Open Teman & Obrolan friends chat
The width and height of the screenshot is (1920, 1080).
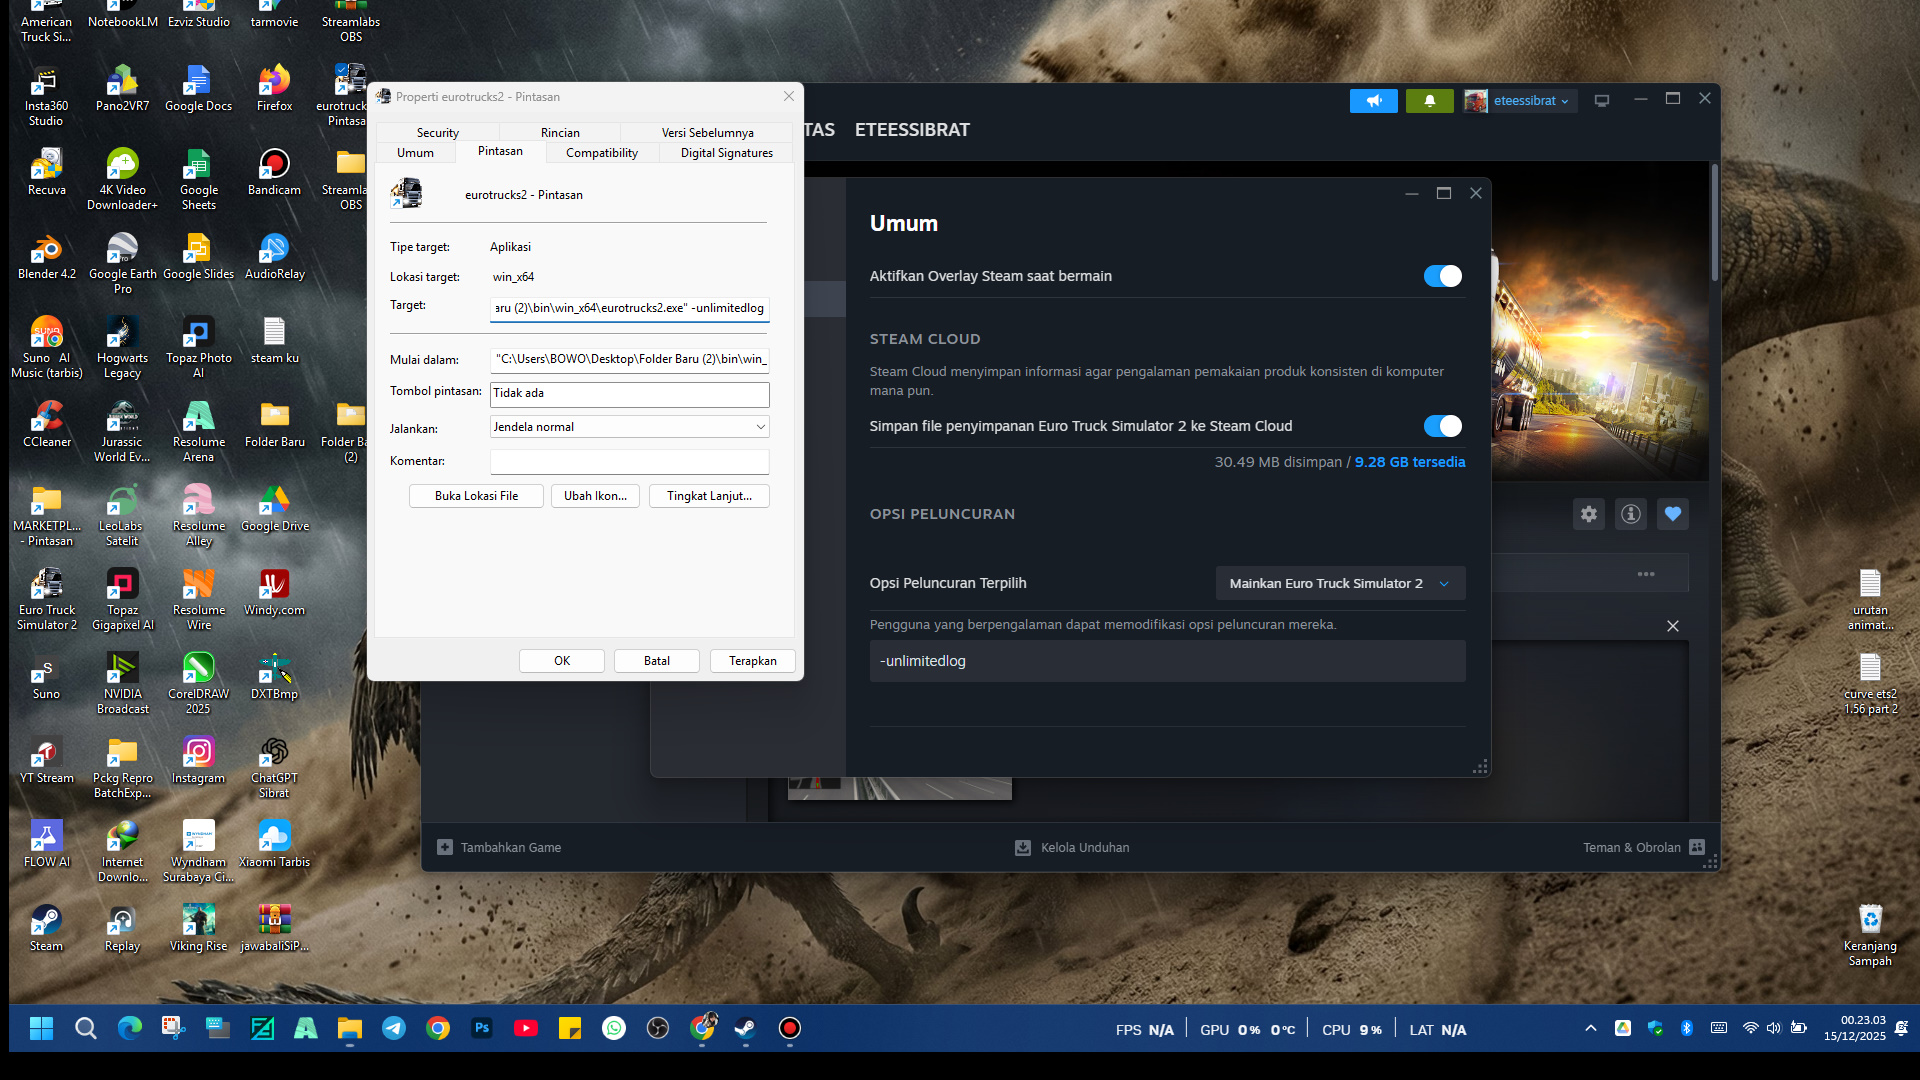[1643, 848]
